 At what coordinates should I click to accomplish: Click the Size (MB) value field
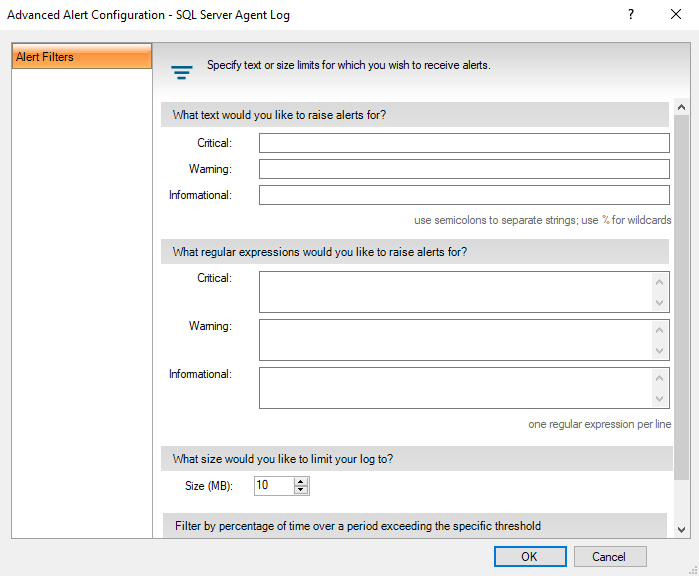(x=273, y=486)
